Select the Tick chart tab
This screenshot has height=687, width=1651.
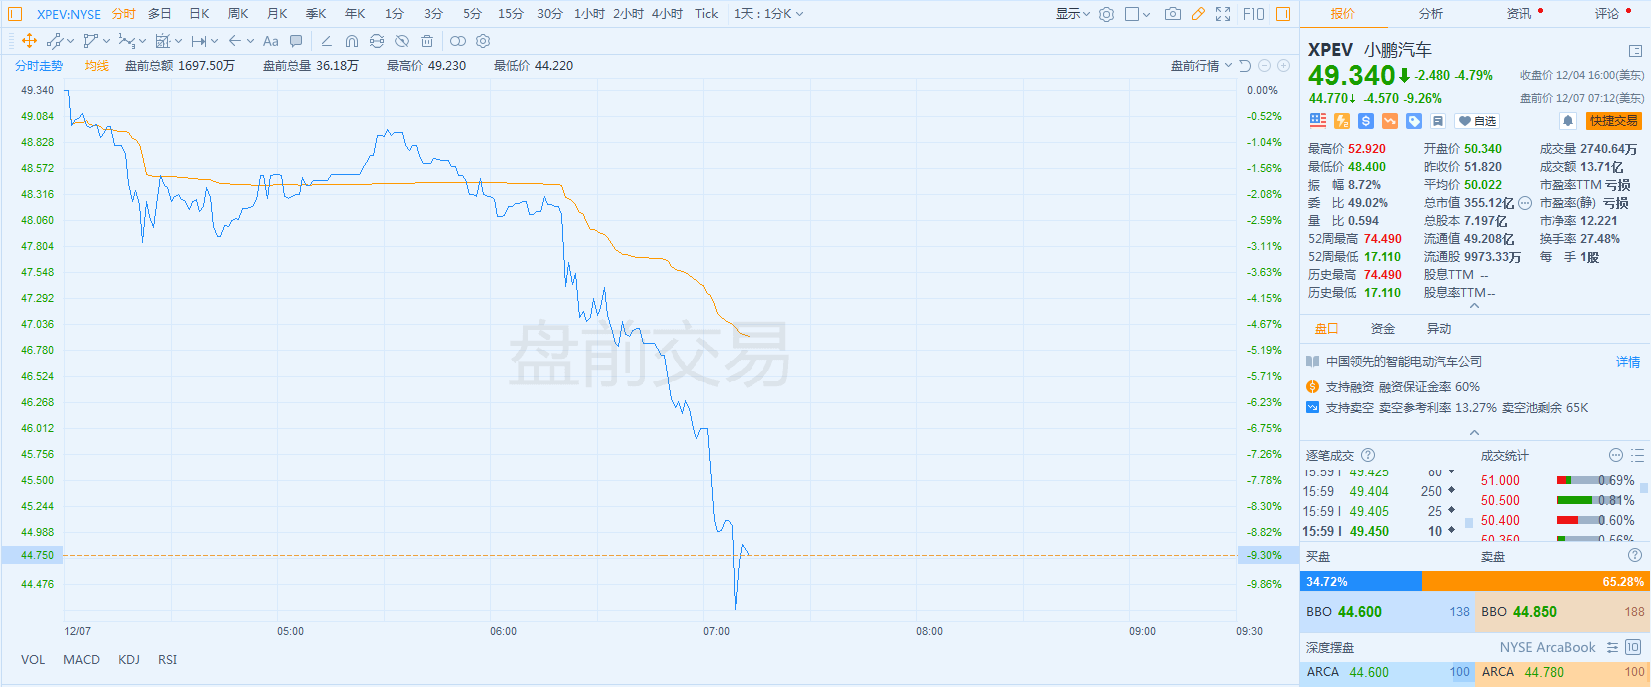(x=707, y=14)
